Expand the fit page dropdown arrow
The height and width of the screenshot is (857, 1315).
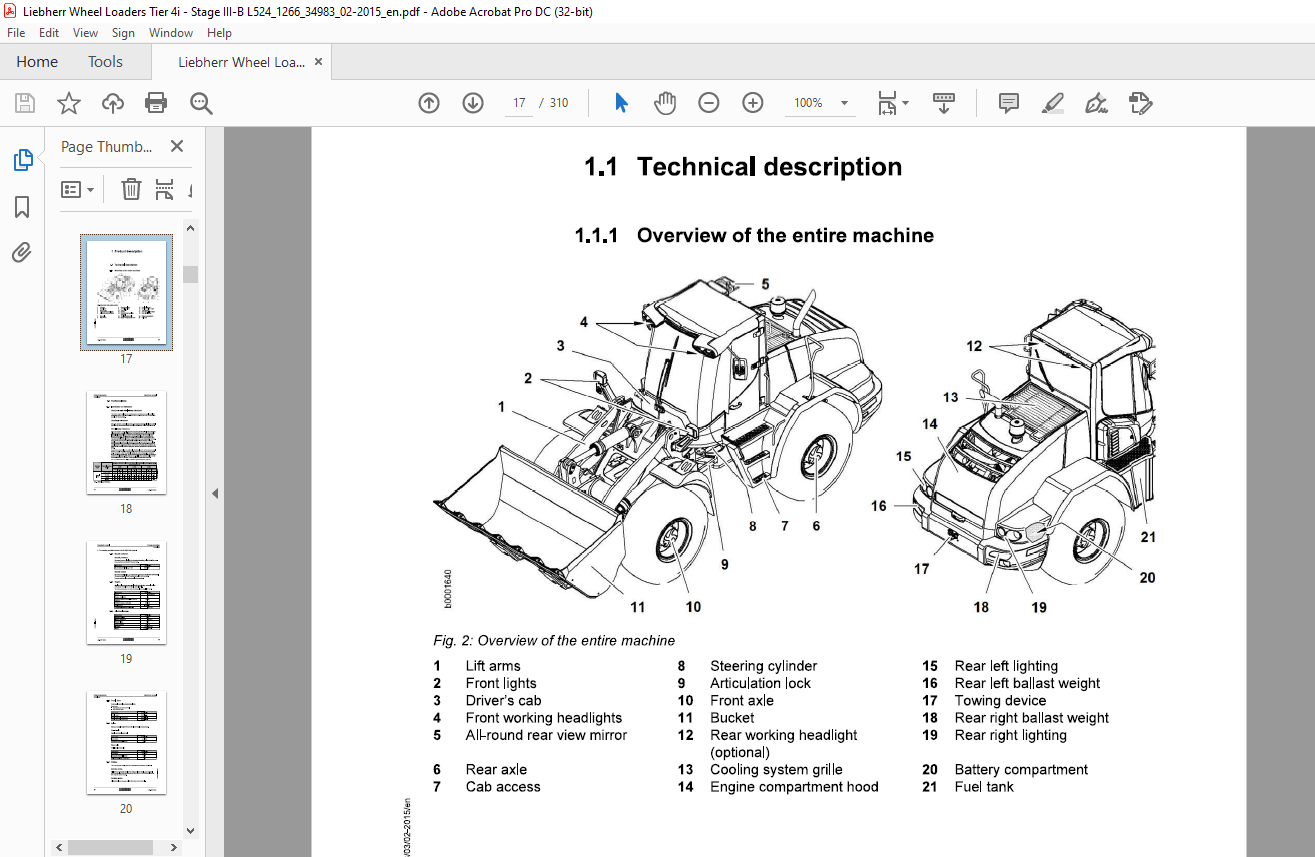906,103
